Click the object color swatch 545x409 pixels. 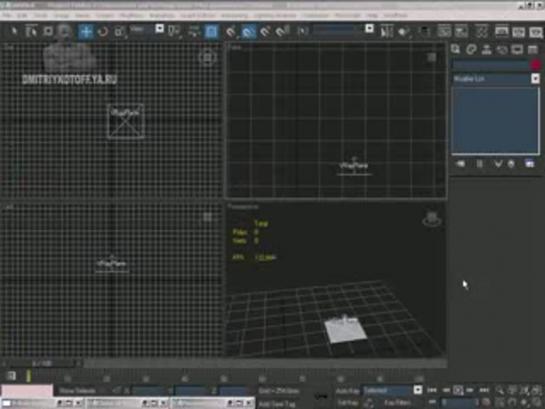(x=536, y=65)
